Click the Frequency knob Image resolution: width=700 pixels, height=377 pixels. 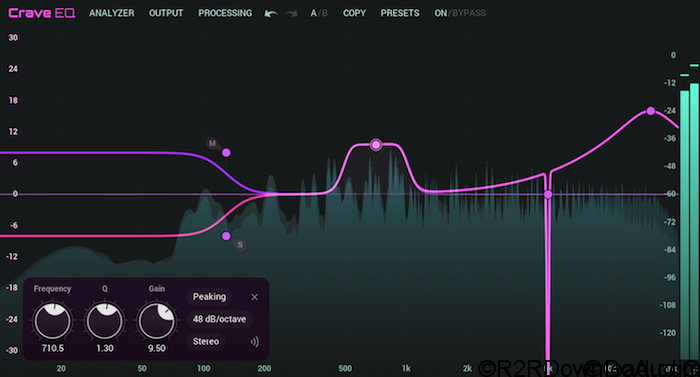[x=53, y=321]
